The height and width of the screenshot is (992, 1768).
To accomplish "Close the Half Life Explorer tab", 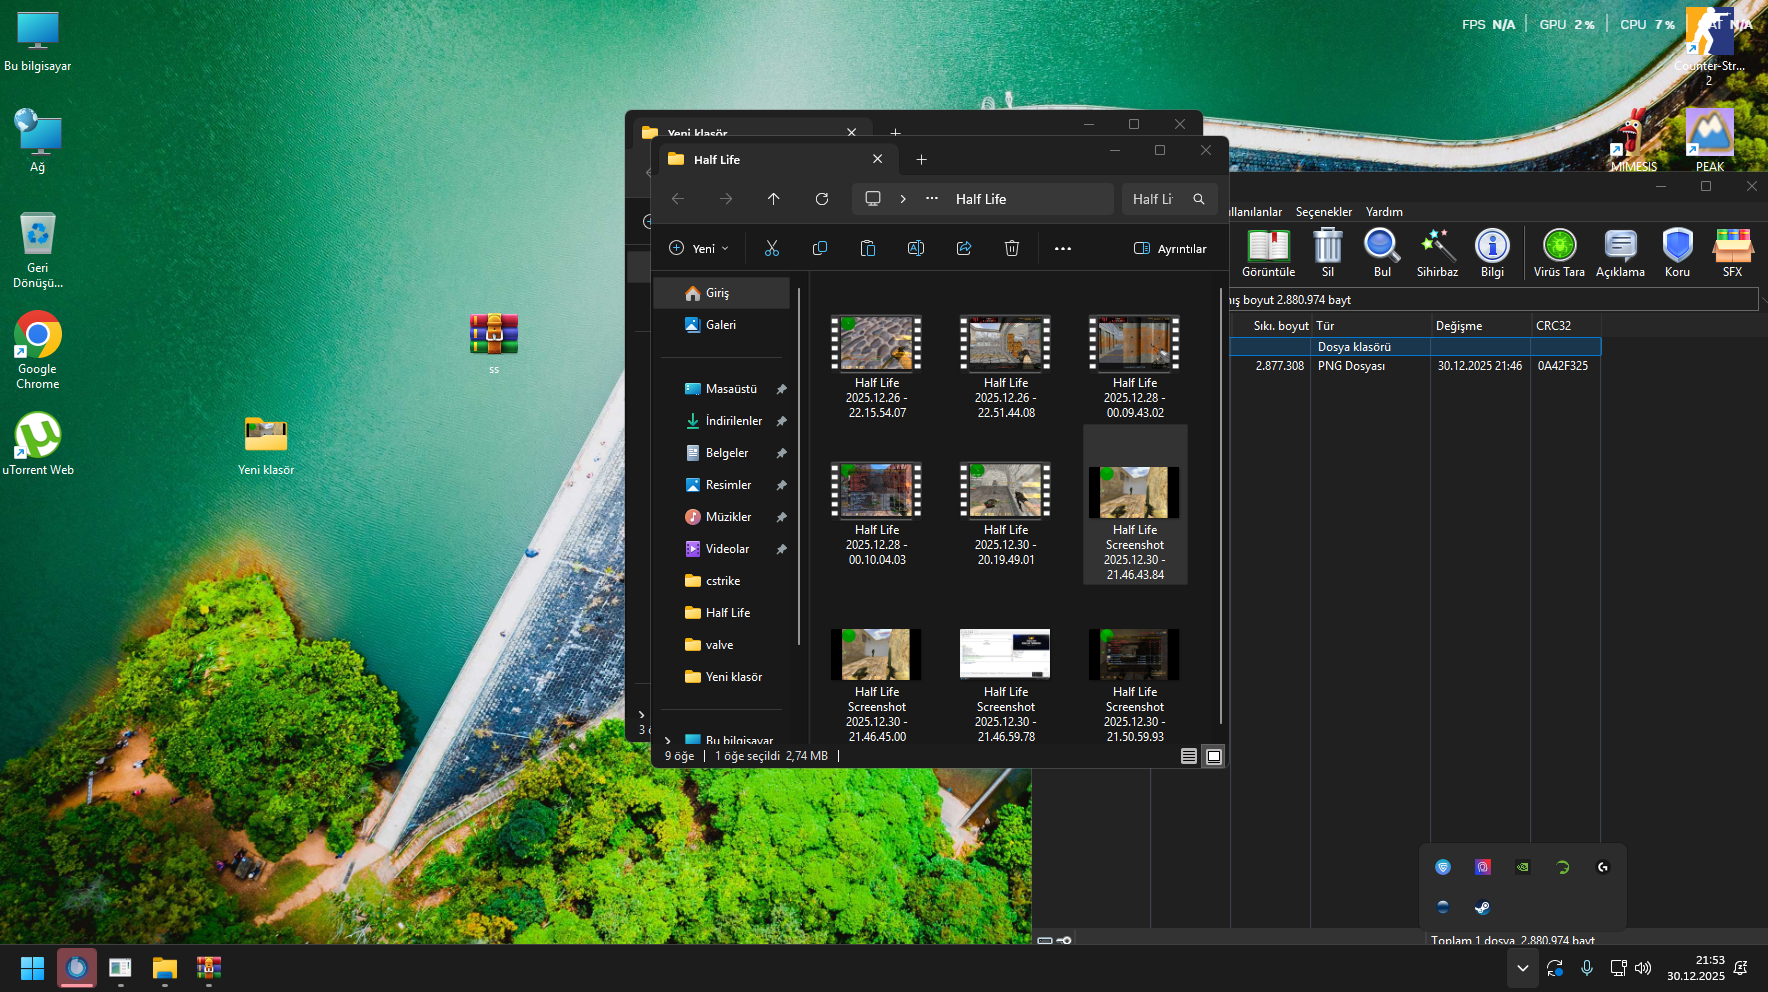I will 877,159.
